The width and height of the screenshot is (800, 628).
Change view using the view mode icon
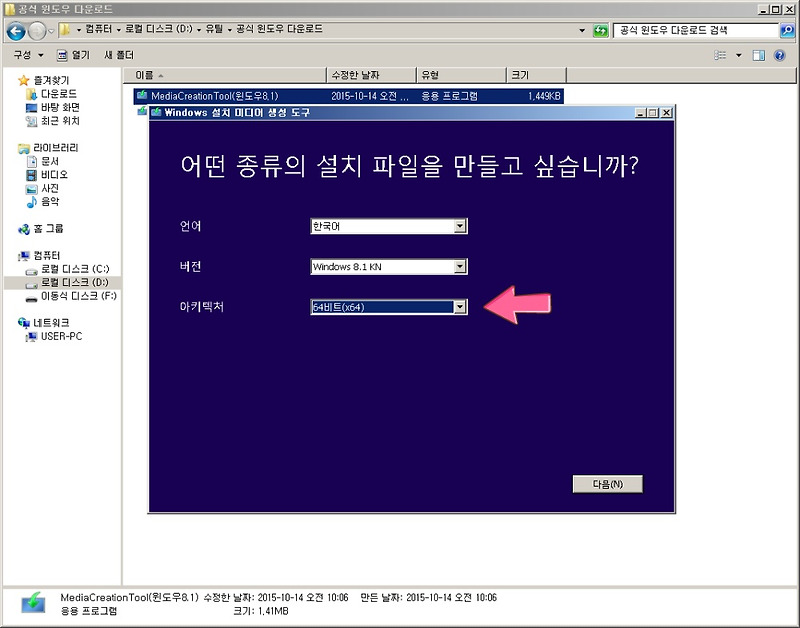pos(720,55)
